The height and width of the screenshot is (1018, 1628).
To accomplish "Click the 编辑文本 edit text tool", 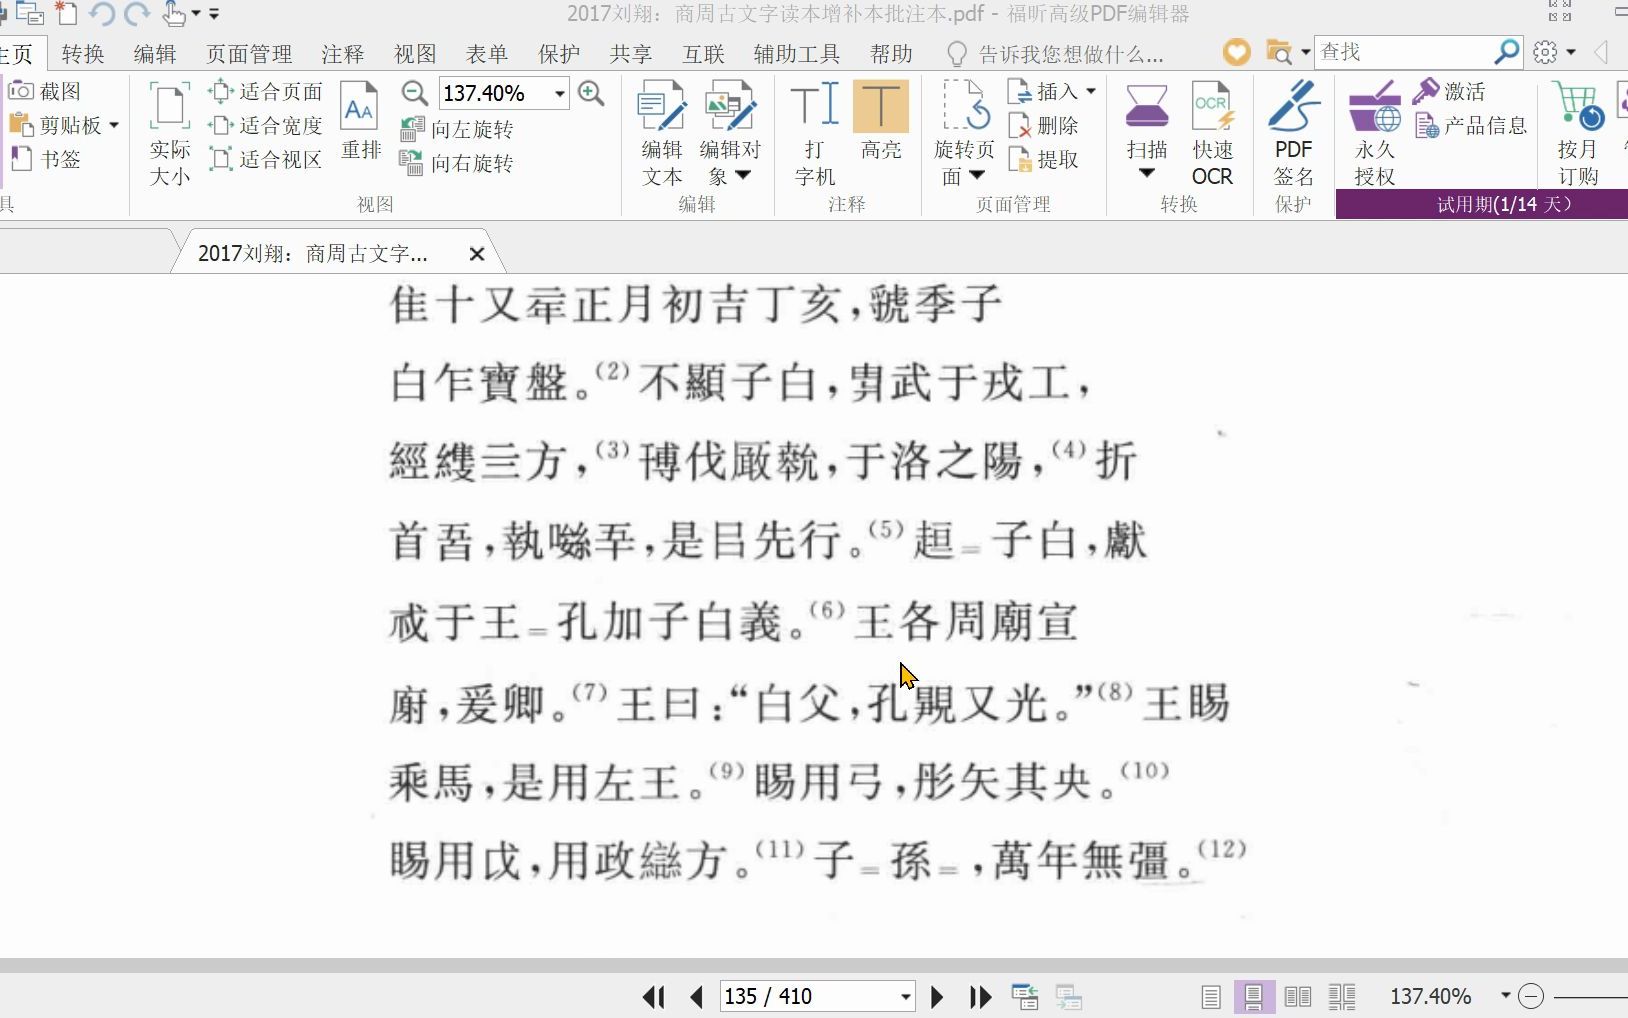I will click(x=661, y=134).
